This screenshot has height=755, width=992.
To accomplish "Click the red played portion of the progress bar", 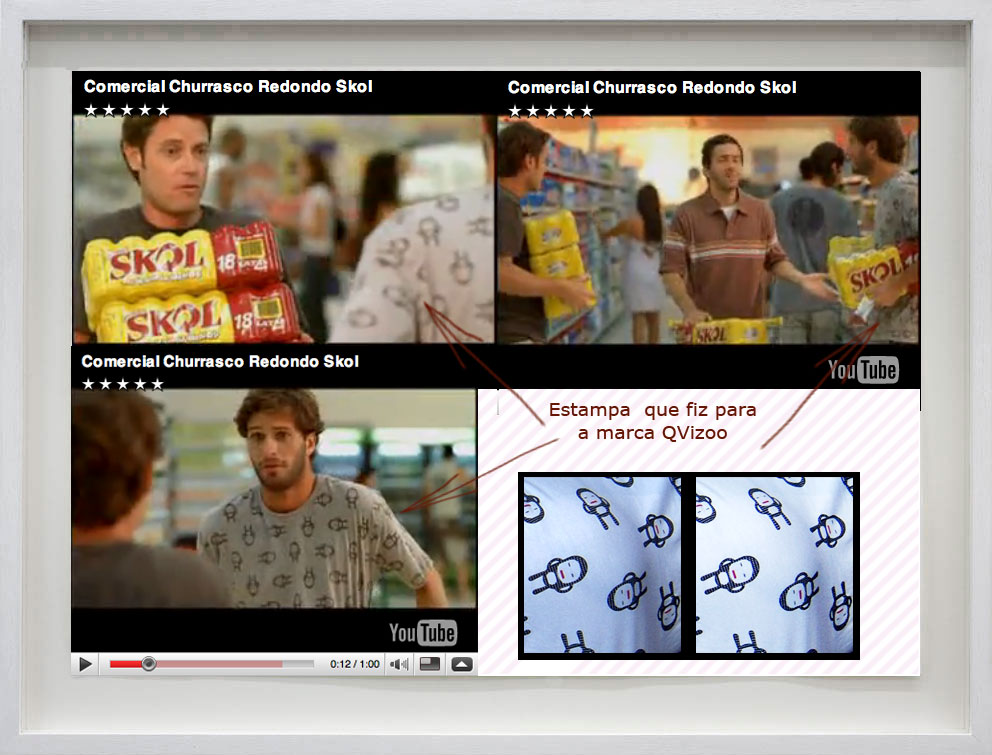I will [x=126, y=664].
